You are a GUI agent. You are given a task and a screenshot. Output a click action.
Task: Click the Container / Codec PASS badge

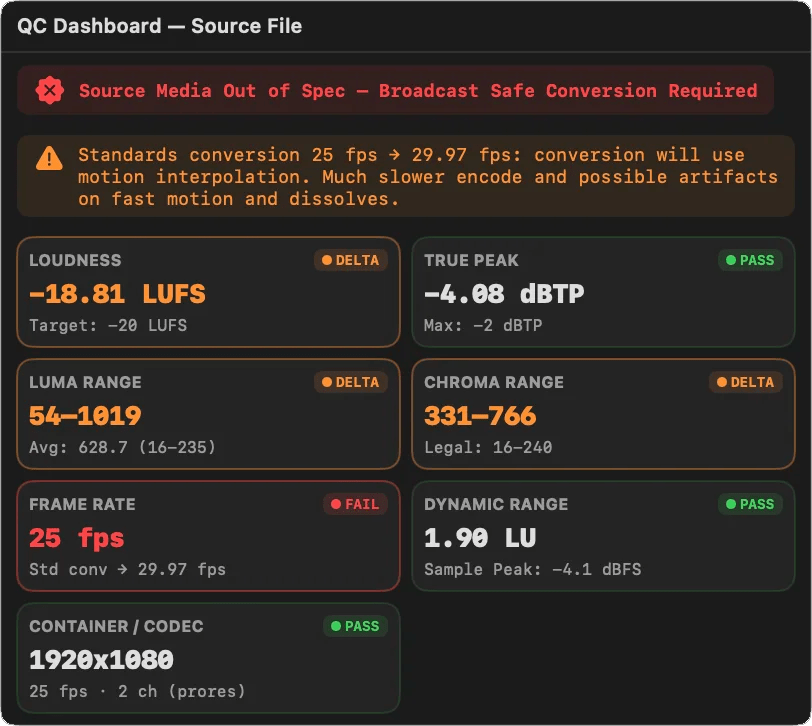point(355,626)
